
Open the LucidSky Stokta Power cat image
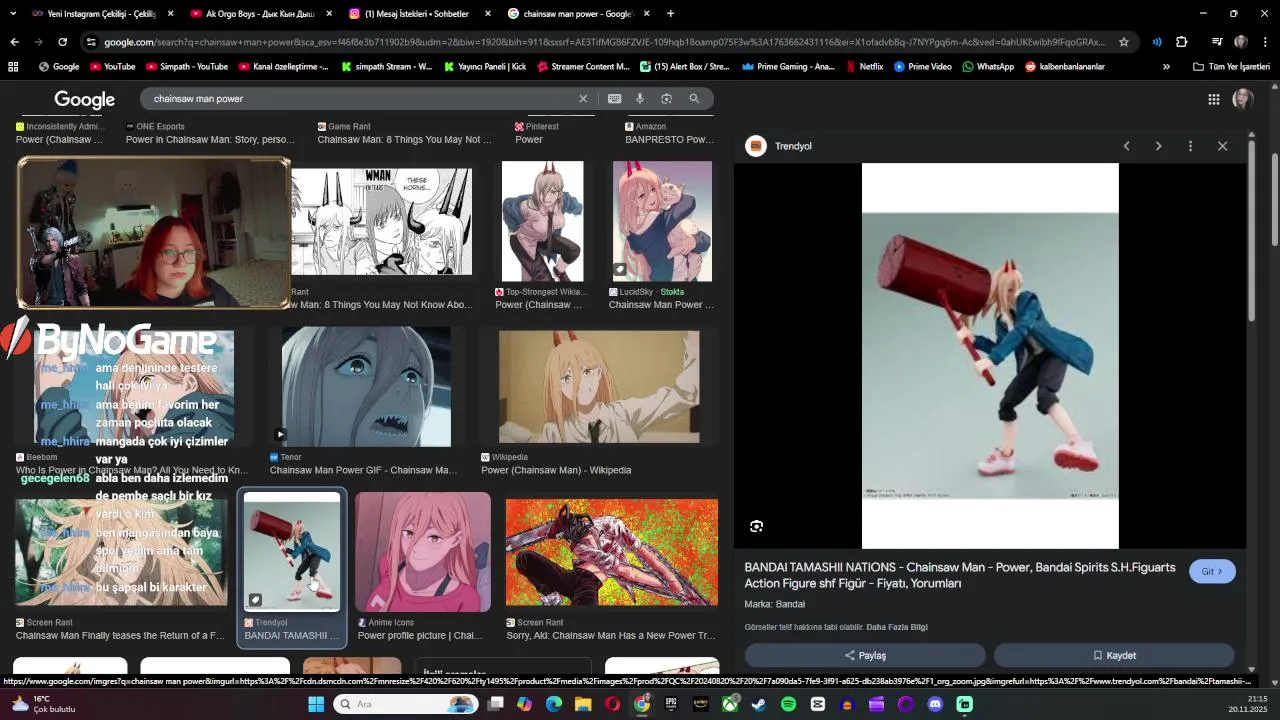coord(662,221)
